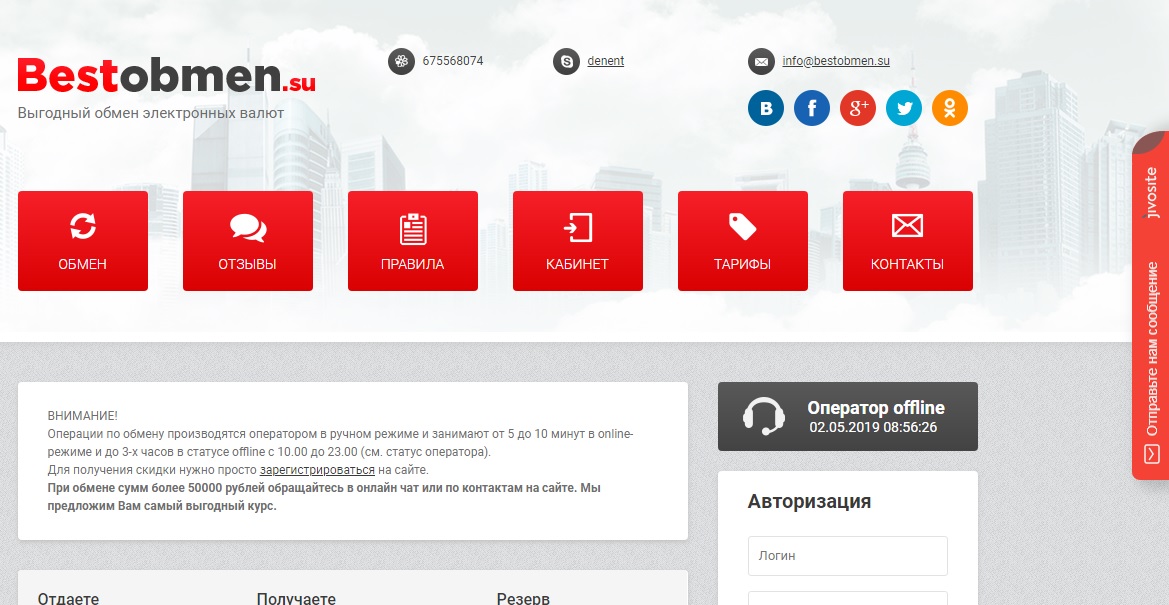Open the ОТЗЫВЫ reviews section
Image resolution: width=1169 pixels, height=605 pixels.
pos(248,241)
